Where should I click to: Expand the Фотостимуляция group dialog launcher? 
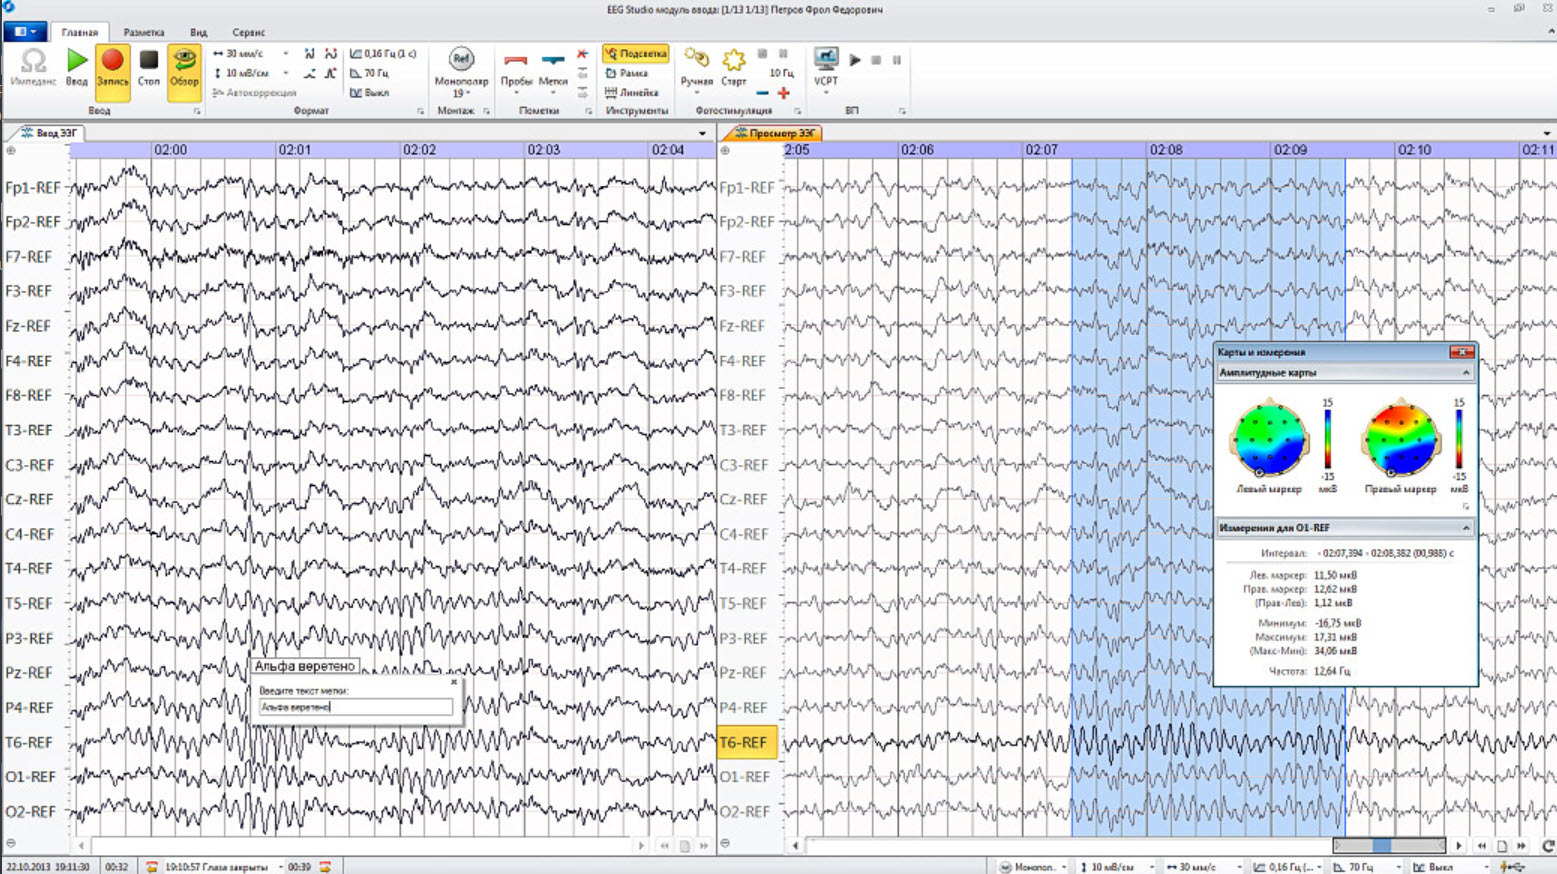(x=797, y=111)
